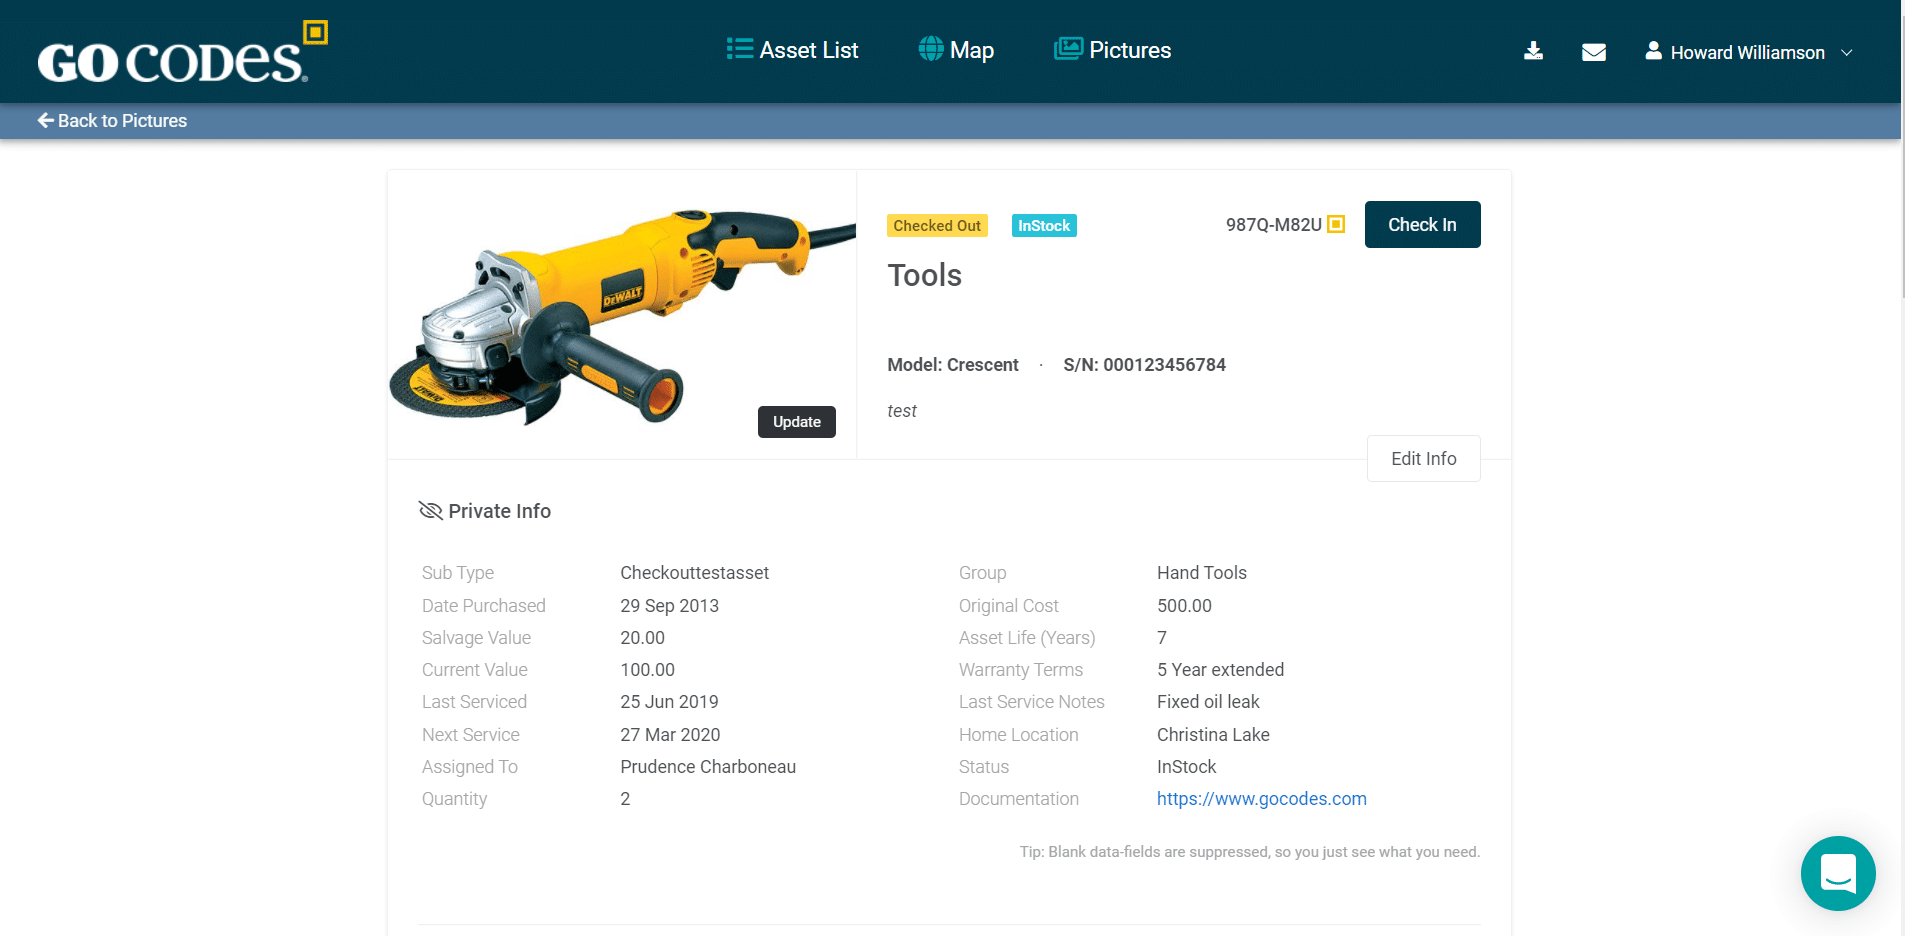Click the 500.00 original cost value

[1184, 606]
